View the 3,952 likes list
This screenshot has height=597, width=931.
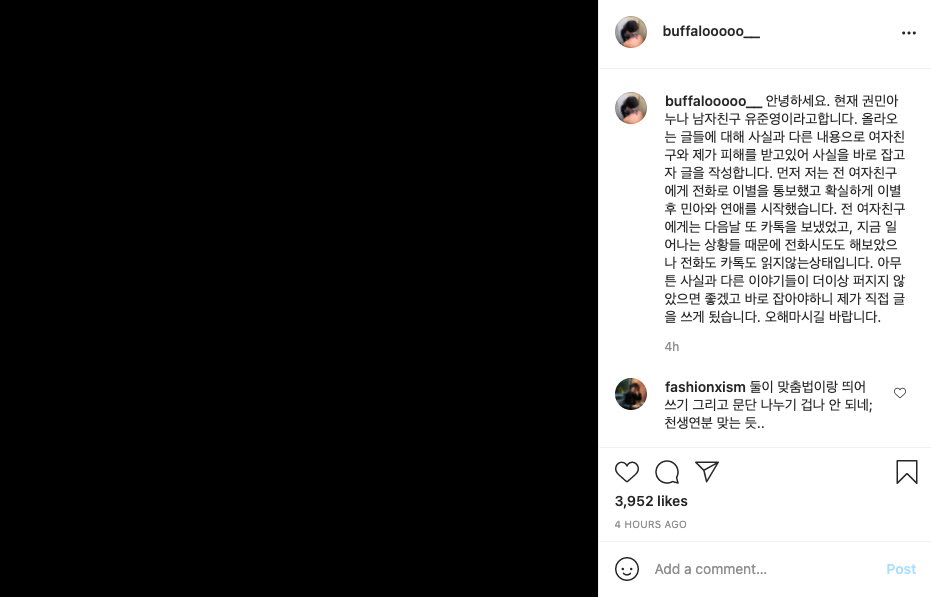pyautogui.click(x=651, y=501)
